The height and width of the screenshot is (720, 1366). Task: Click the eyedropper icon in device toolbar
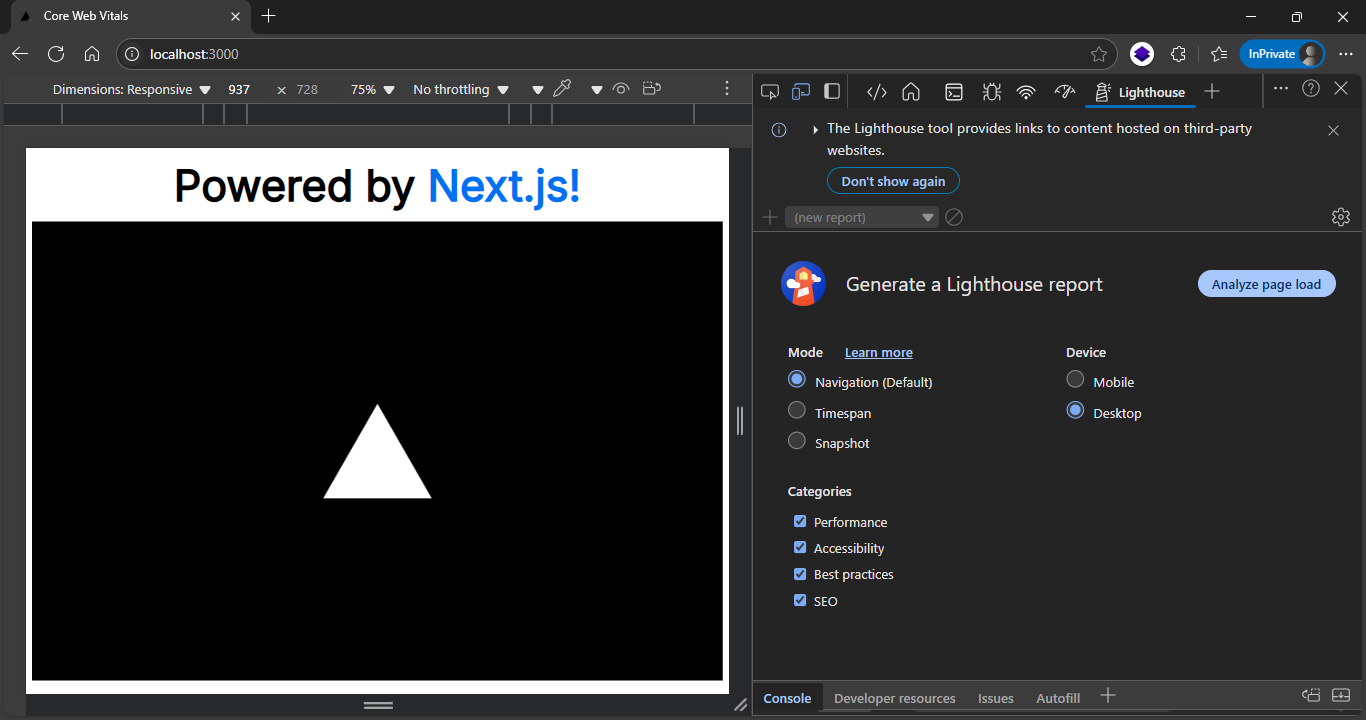click(x=562, y=89)
